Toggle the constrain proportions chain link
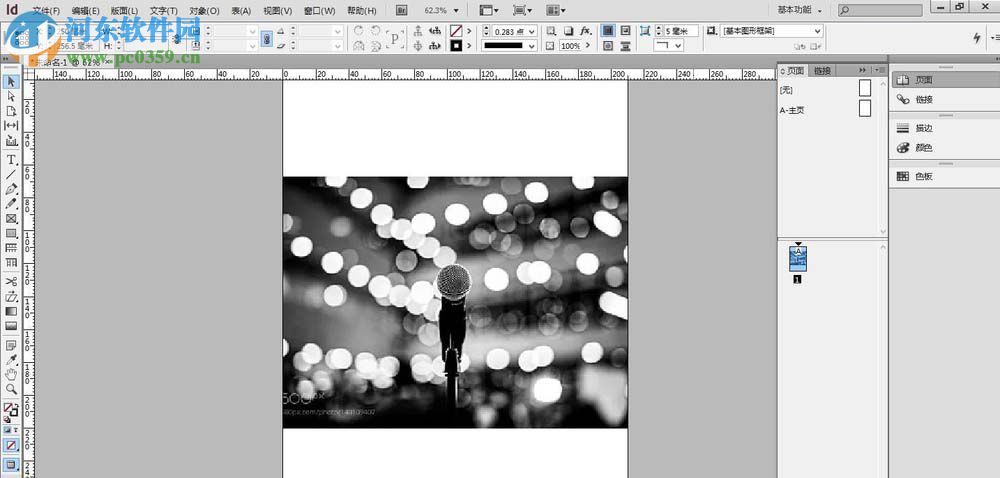The width and height of the screenshot is (1000, 478). (267, 38)
